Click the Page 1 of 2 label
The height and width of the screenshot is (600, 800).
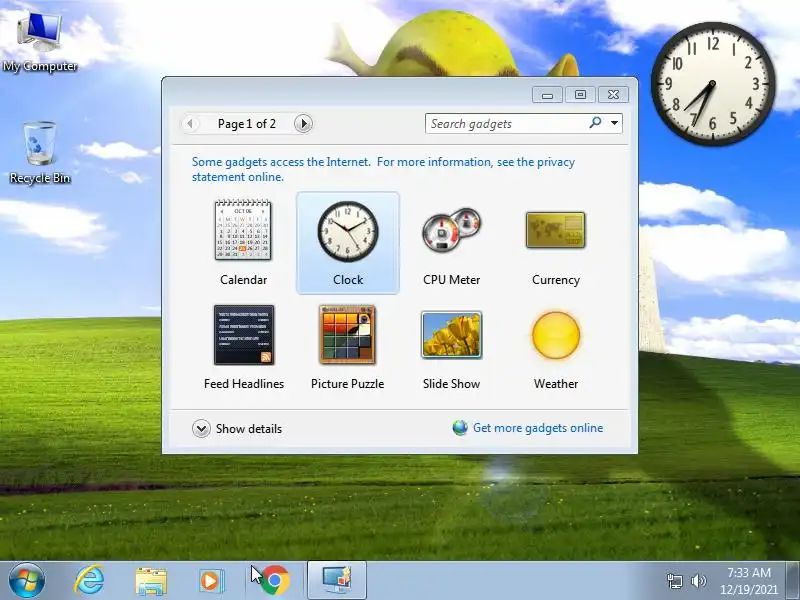tap(246, 124)
